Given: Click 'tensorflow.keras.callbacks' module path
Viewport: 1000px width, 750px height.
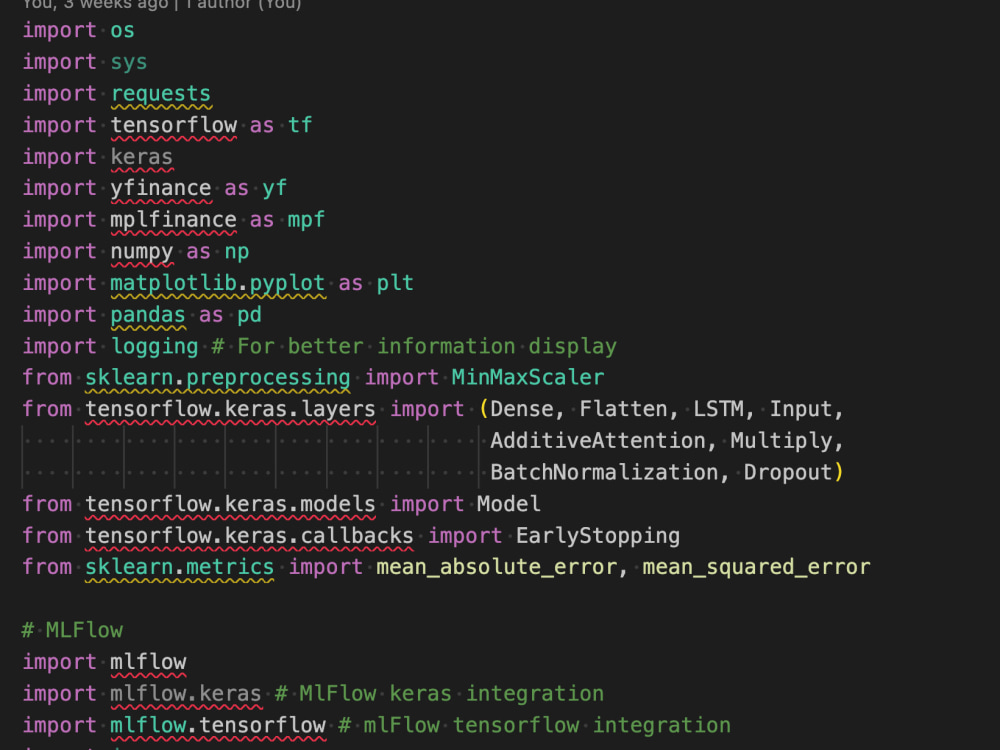Looking at the screenshot, I should (249, 536).
